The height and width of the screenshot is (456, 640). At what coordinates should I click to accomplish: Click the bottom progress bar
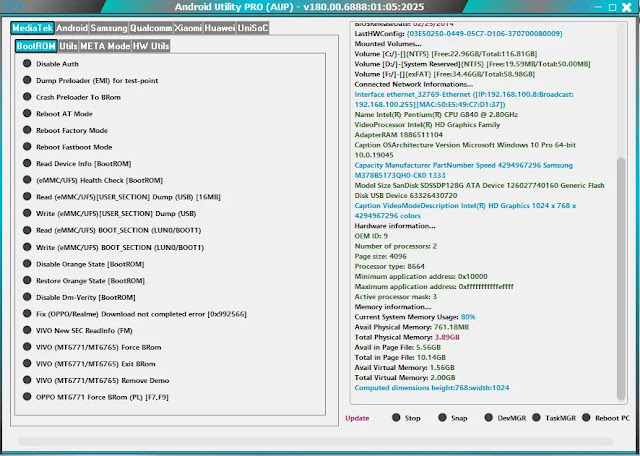pos(315,441)
